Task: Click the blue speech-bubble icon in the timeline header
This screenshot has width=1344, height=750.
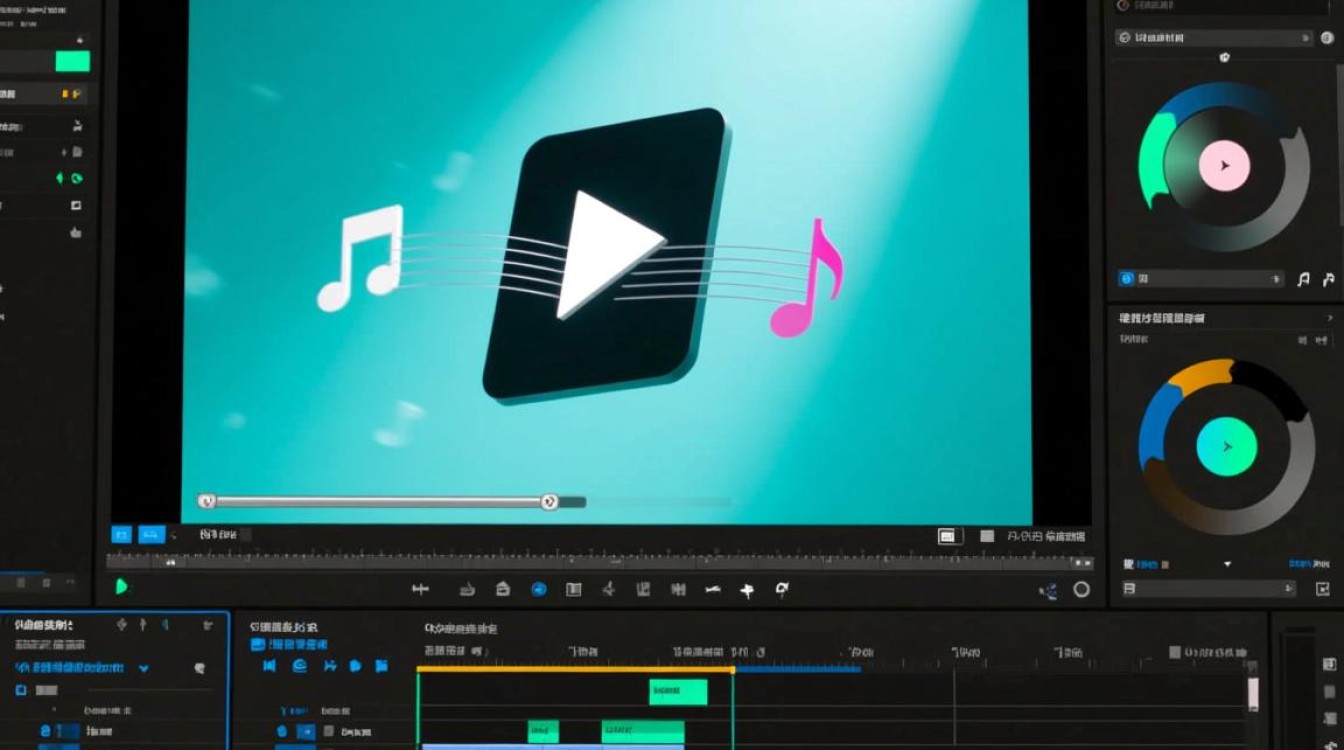Action: tap(353, 666)
